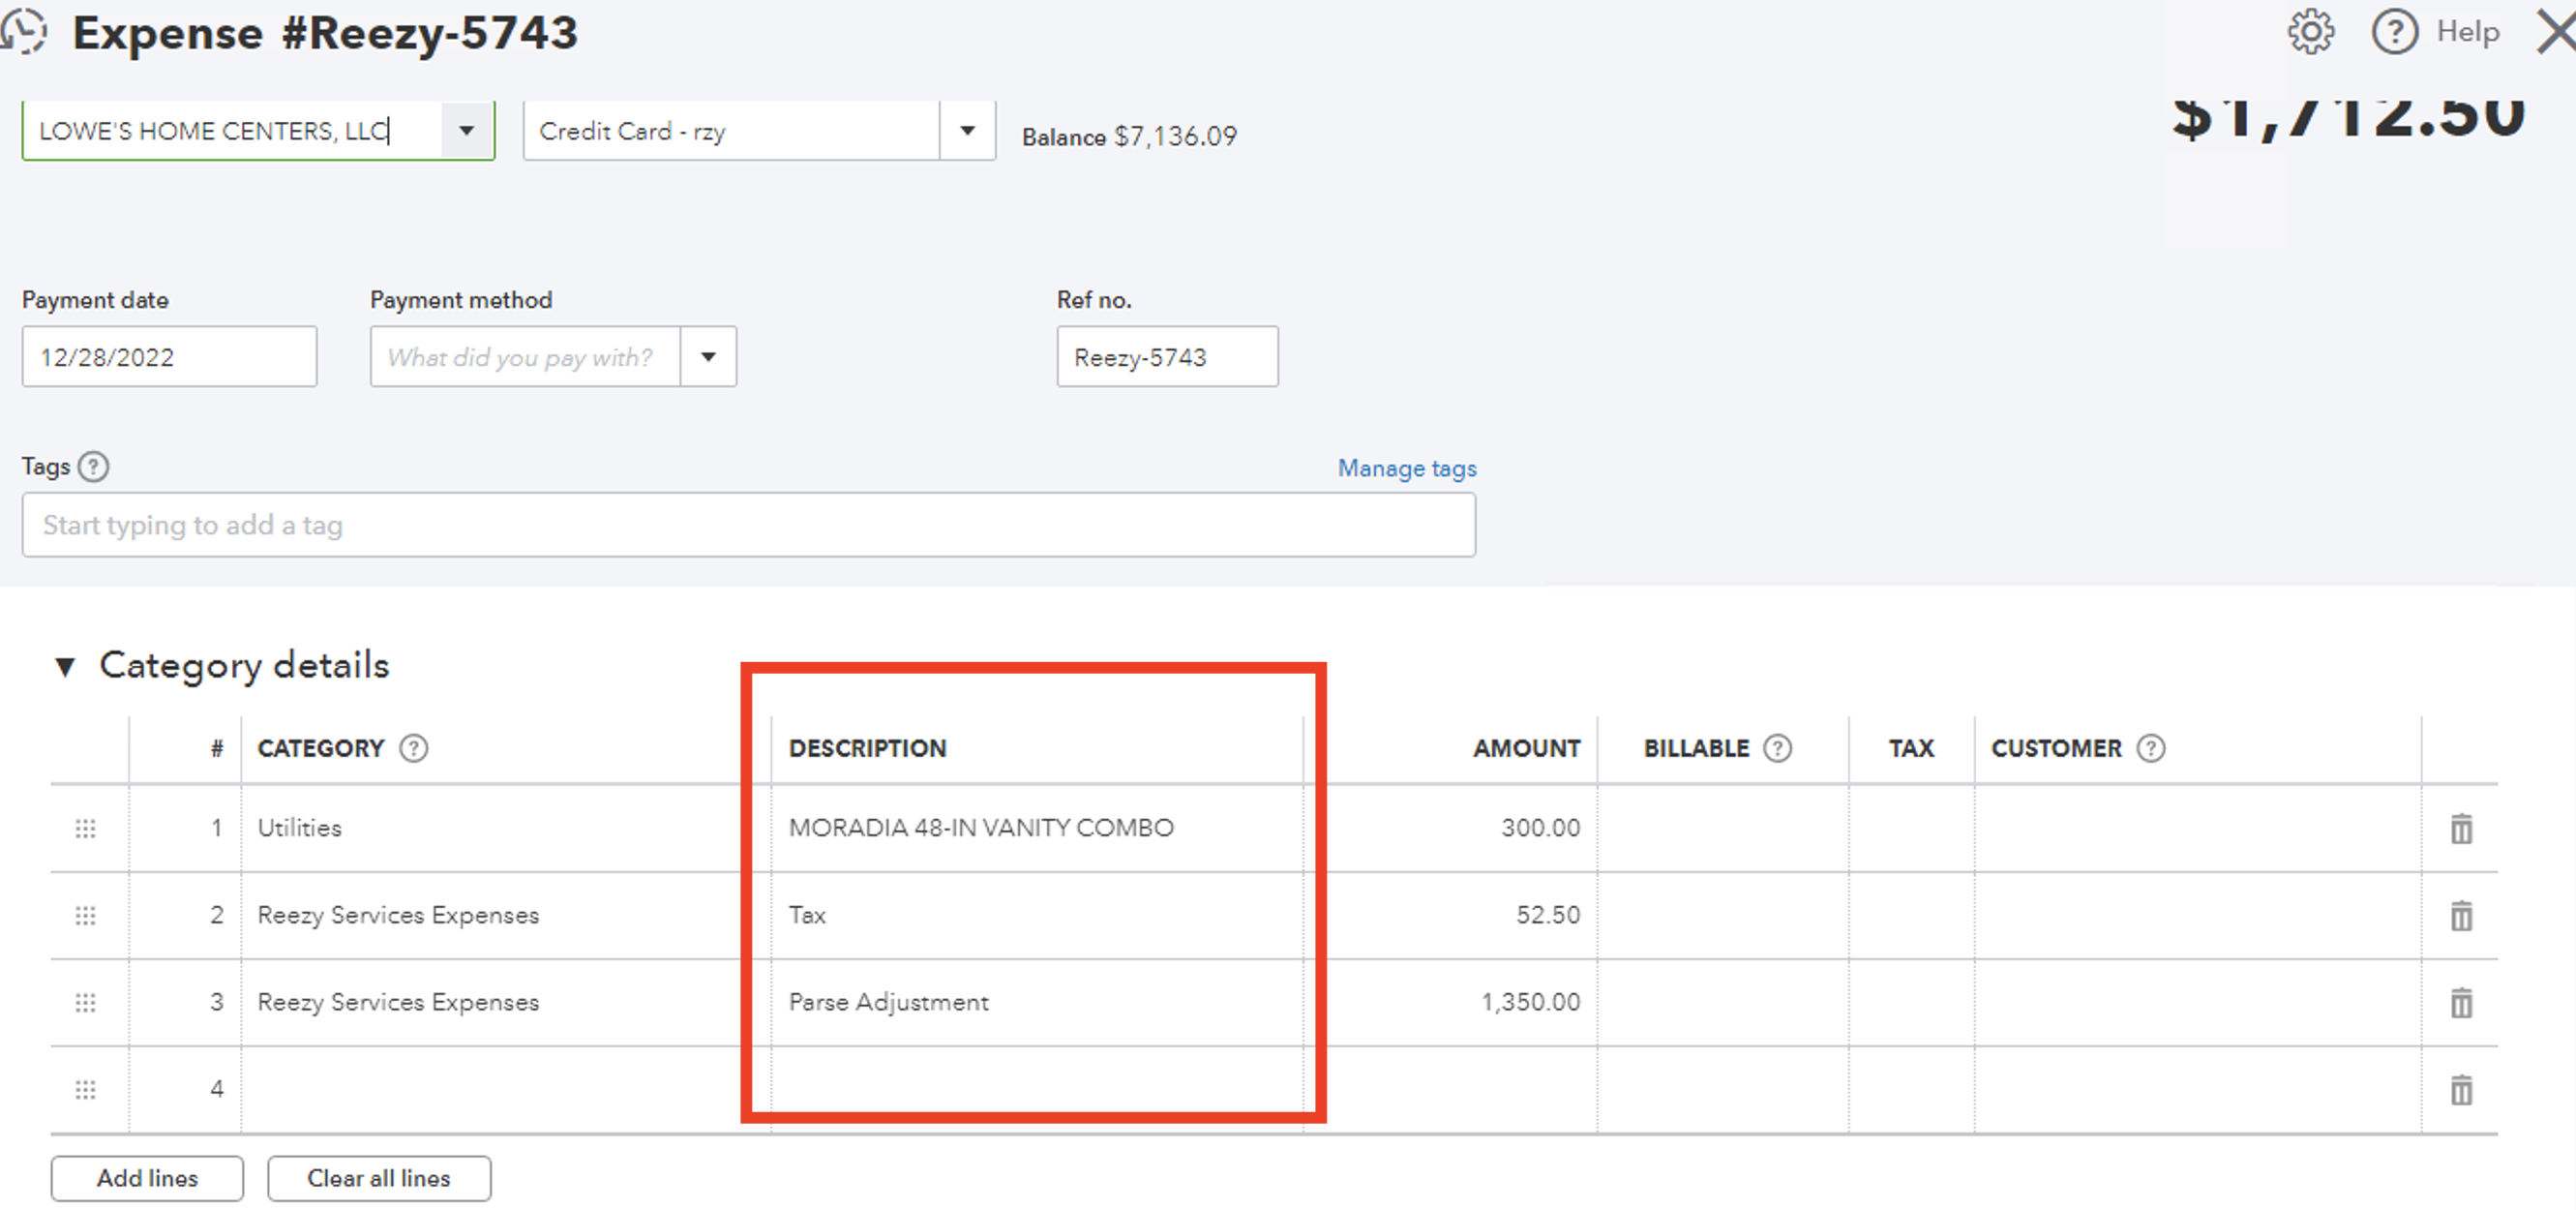The width and height of the screenshot is (2576, 1210).
Task: Select the Payment date field
Action: click(169, 356)
